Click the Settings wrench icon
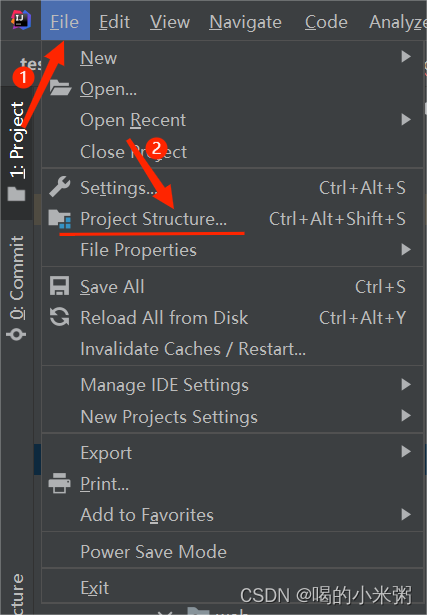 (x=60, y=186)
